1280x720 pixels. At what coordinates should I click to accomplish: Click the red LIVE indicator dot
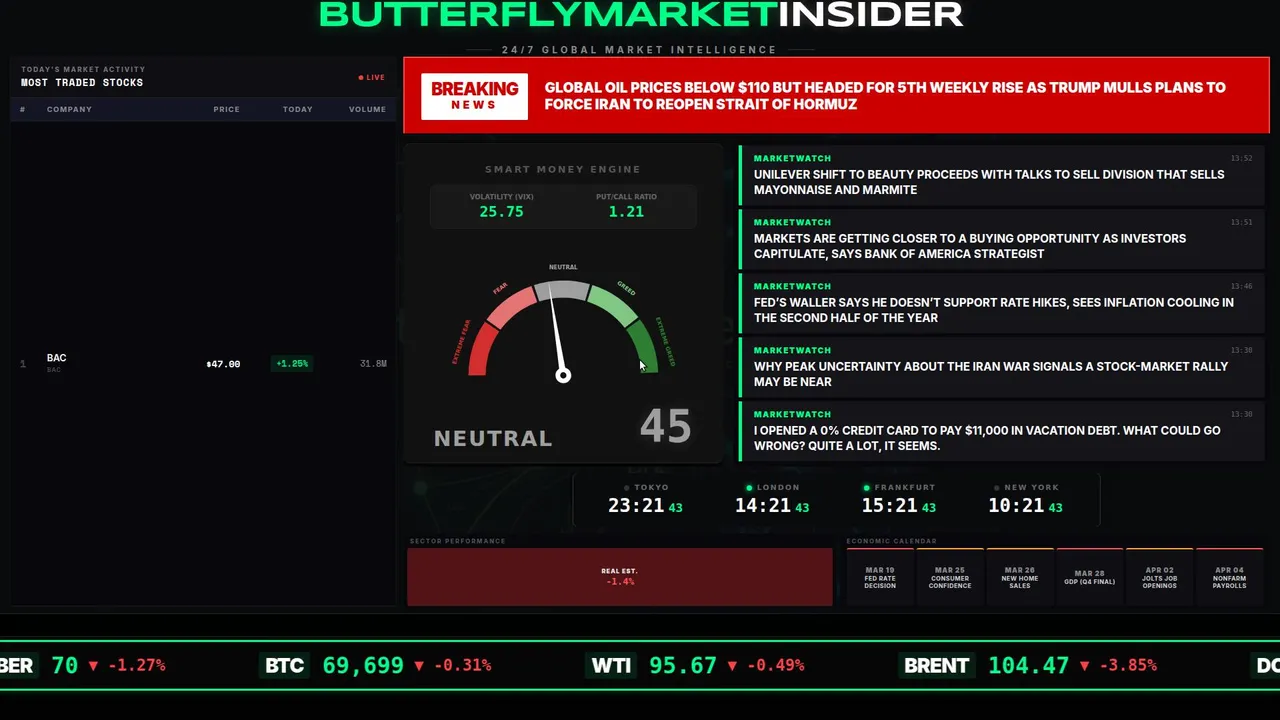361,77
